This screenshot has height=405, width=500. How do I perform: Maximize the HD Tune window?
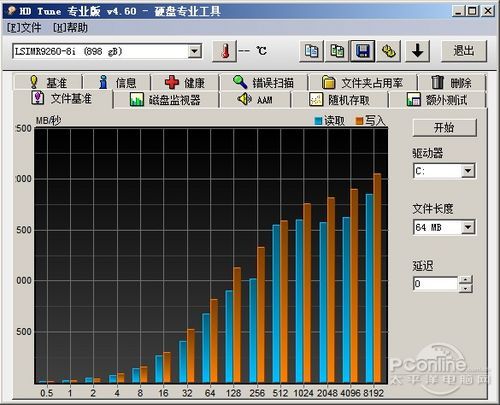pos(473,11)
